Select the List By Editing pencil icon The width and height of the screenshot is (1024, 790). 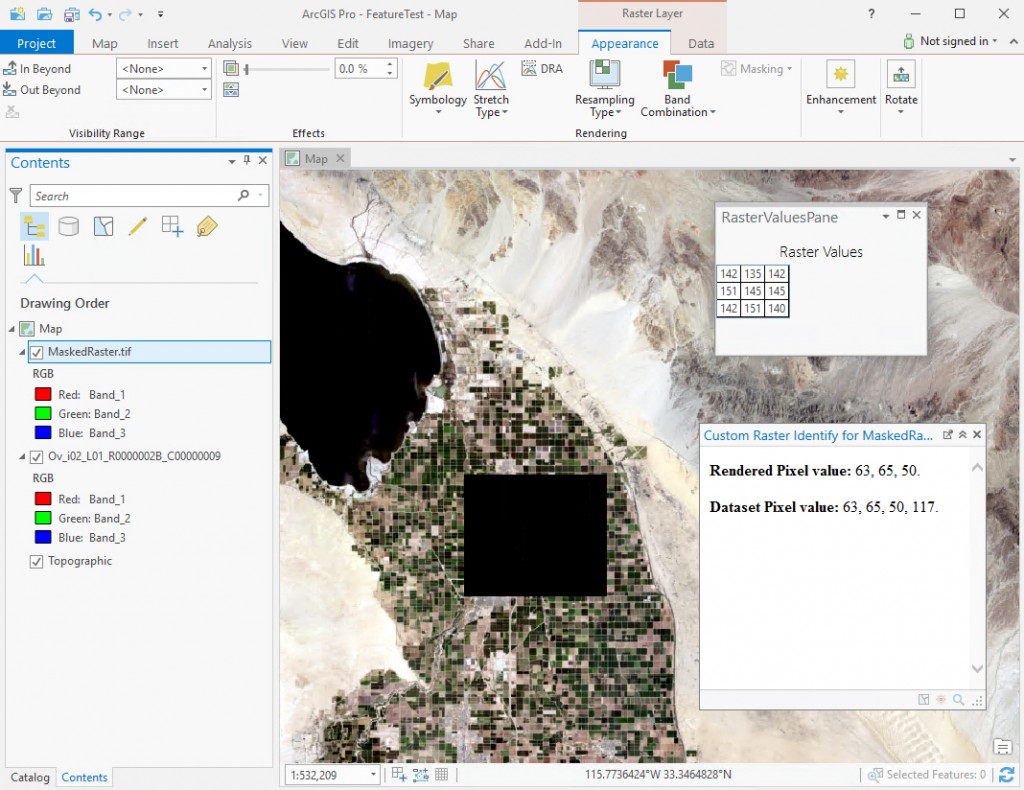pos(138,227)
